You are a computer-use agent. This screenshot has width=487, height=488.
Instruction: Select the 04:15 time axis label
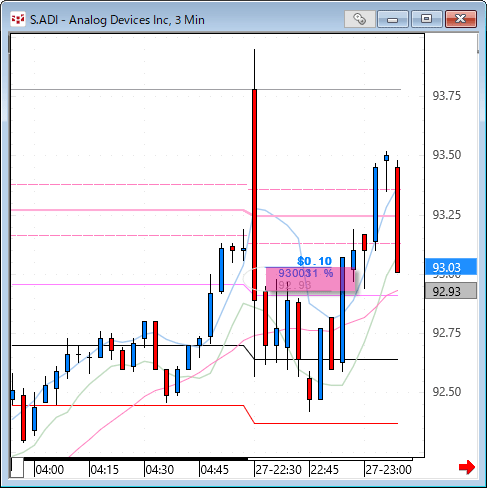tap(105, 470)
